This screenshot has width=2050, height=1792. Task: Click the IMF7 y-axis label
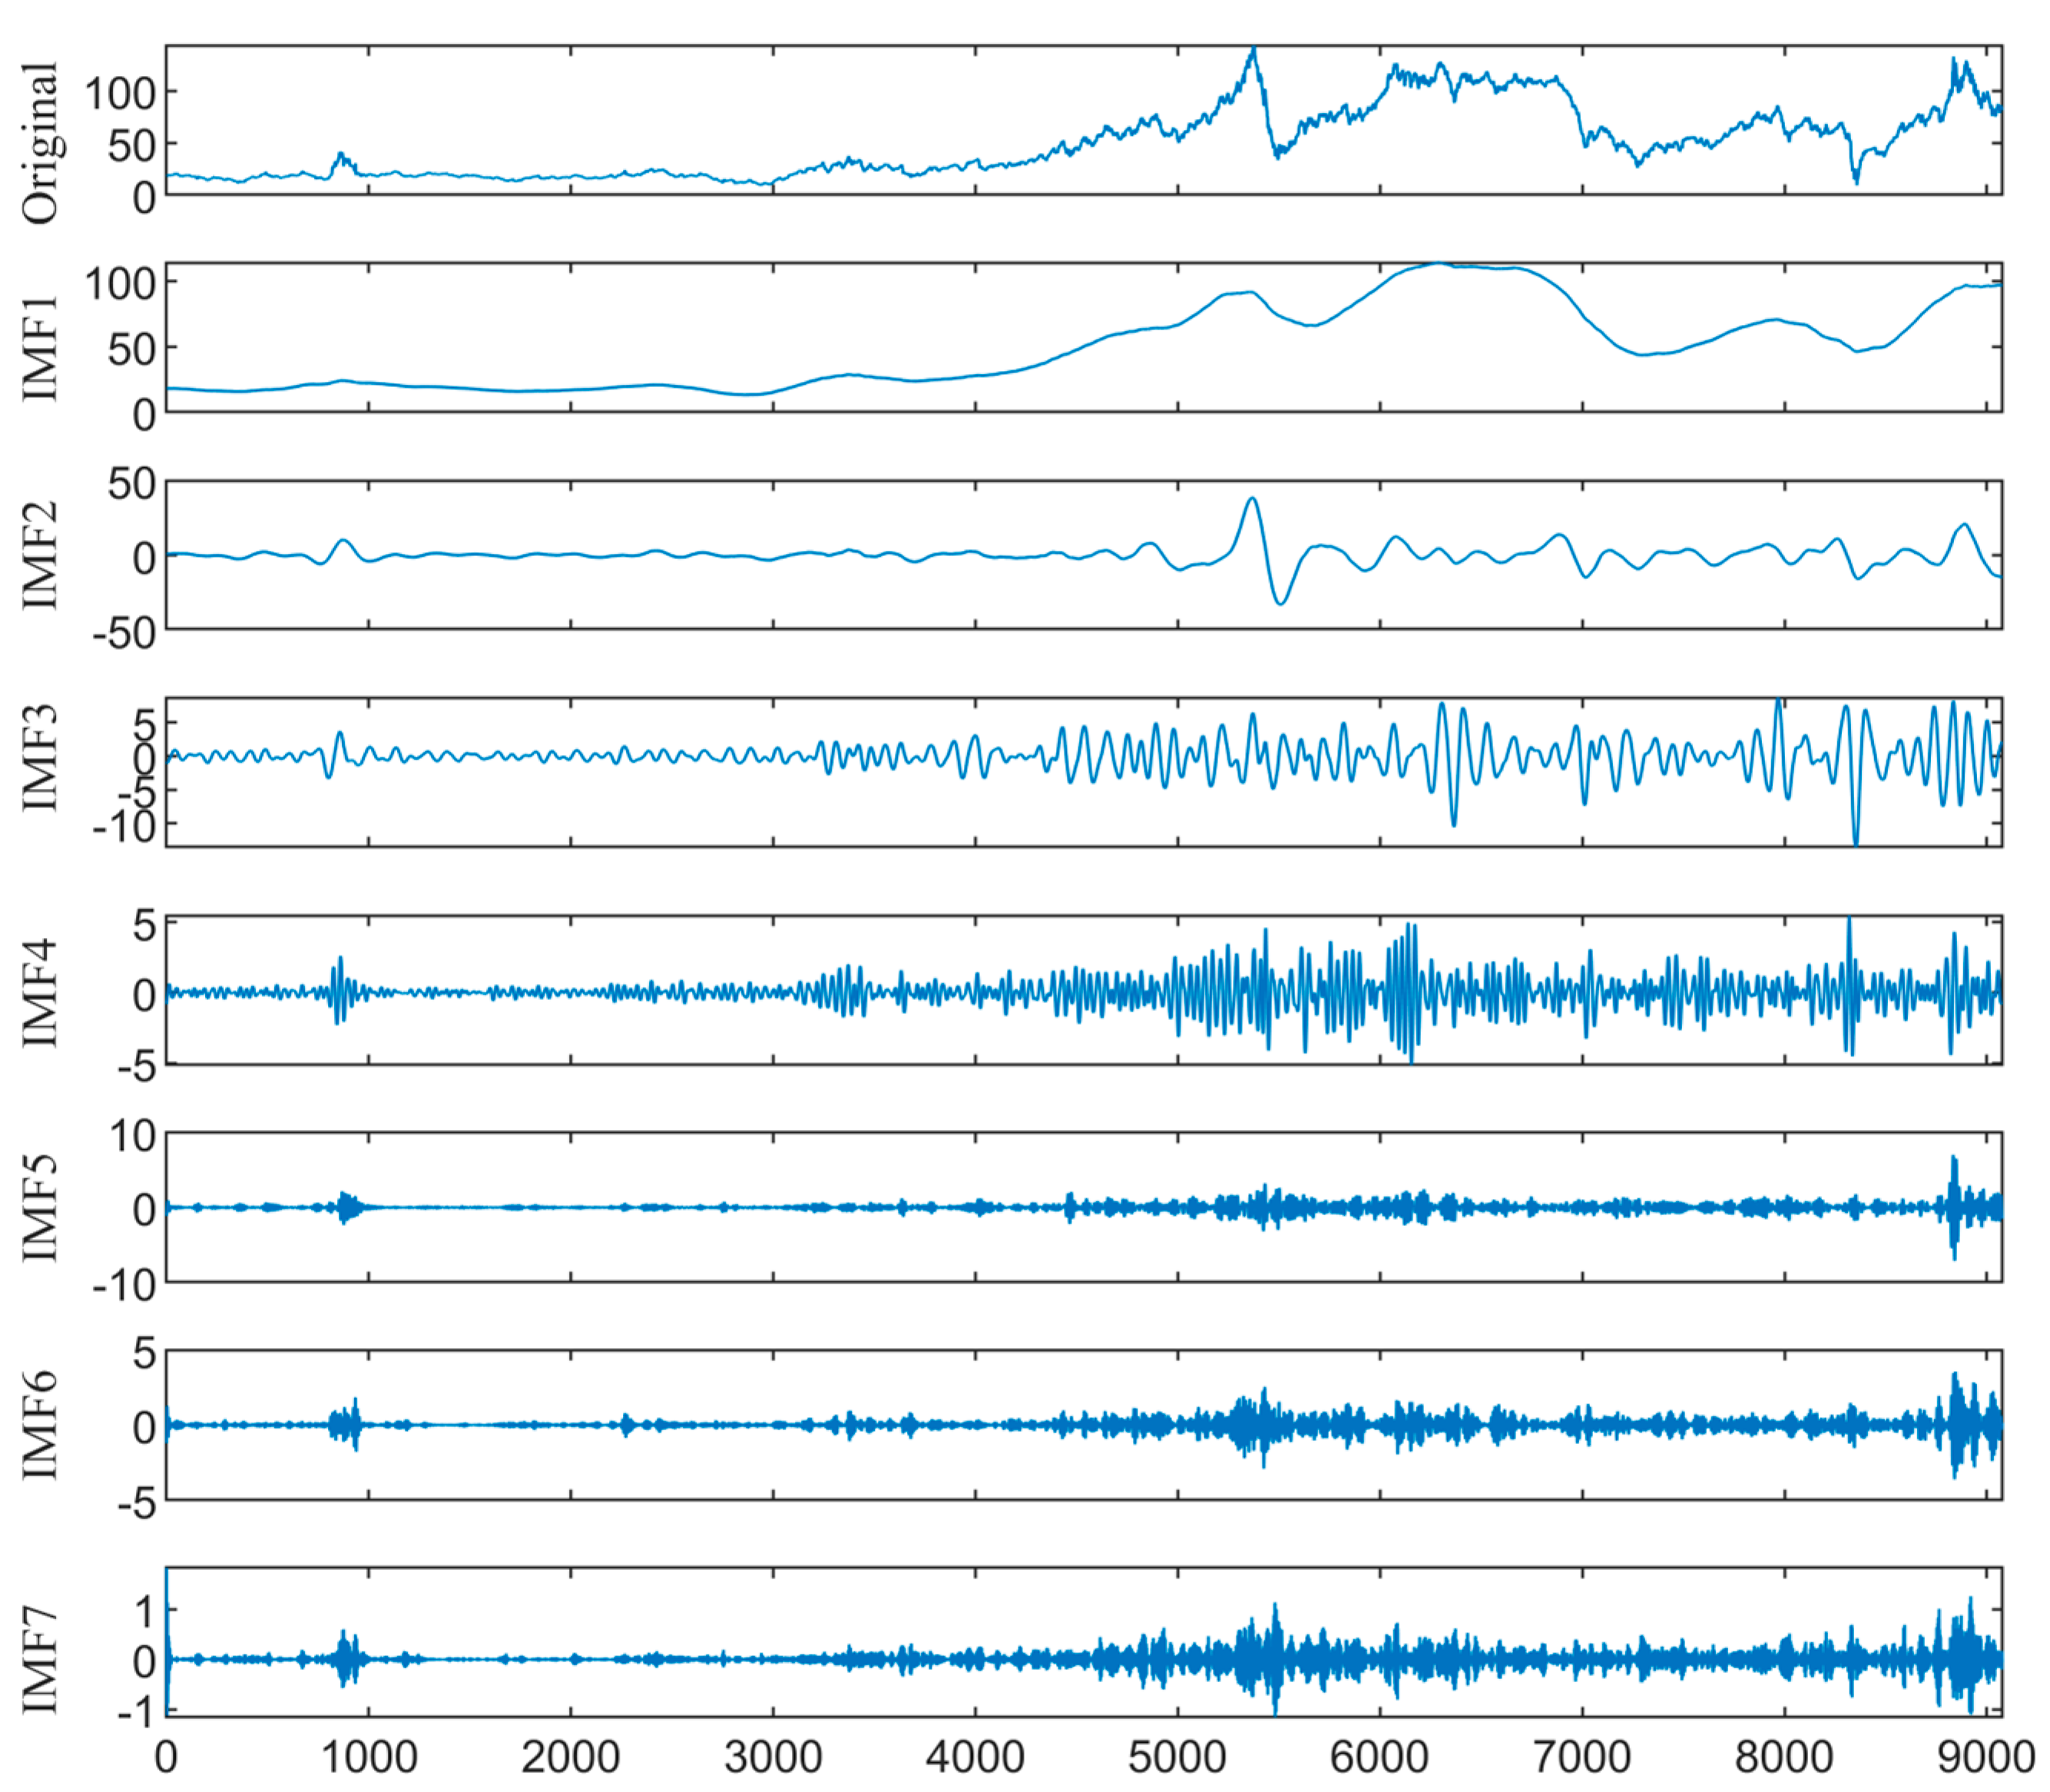click(41, 1660)
